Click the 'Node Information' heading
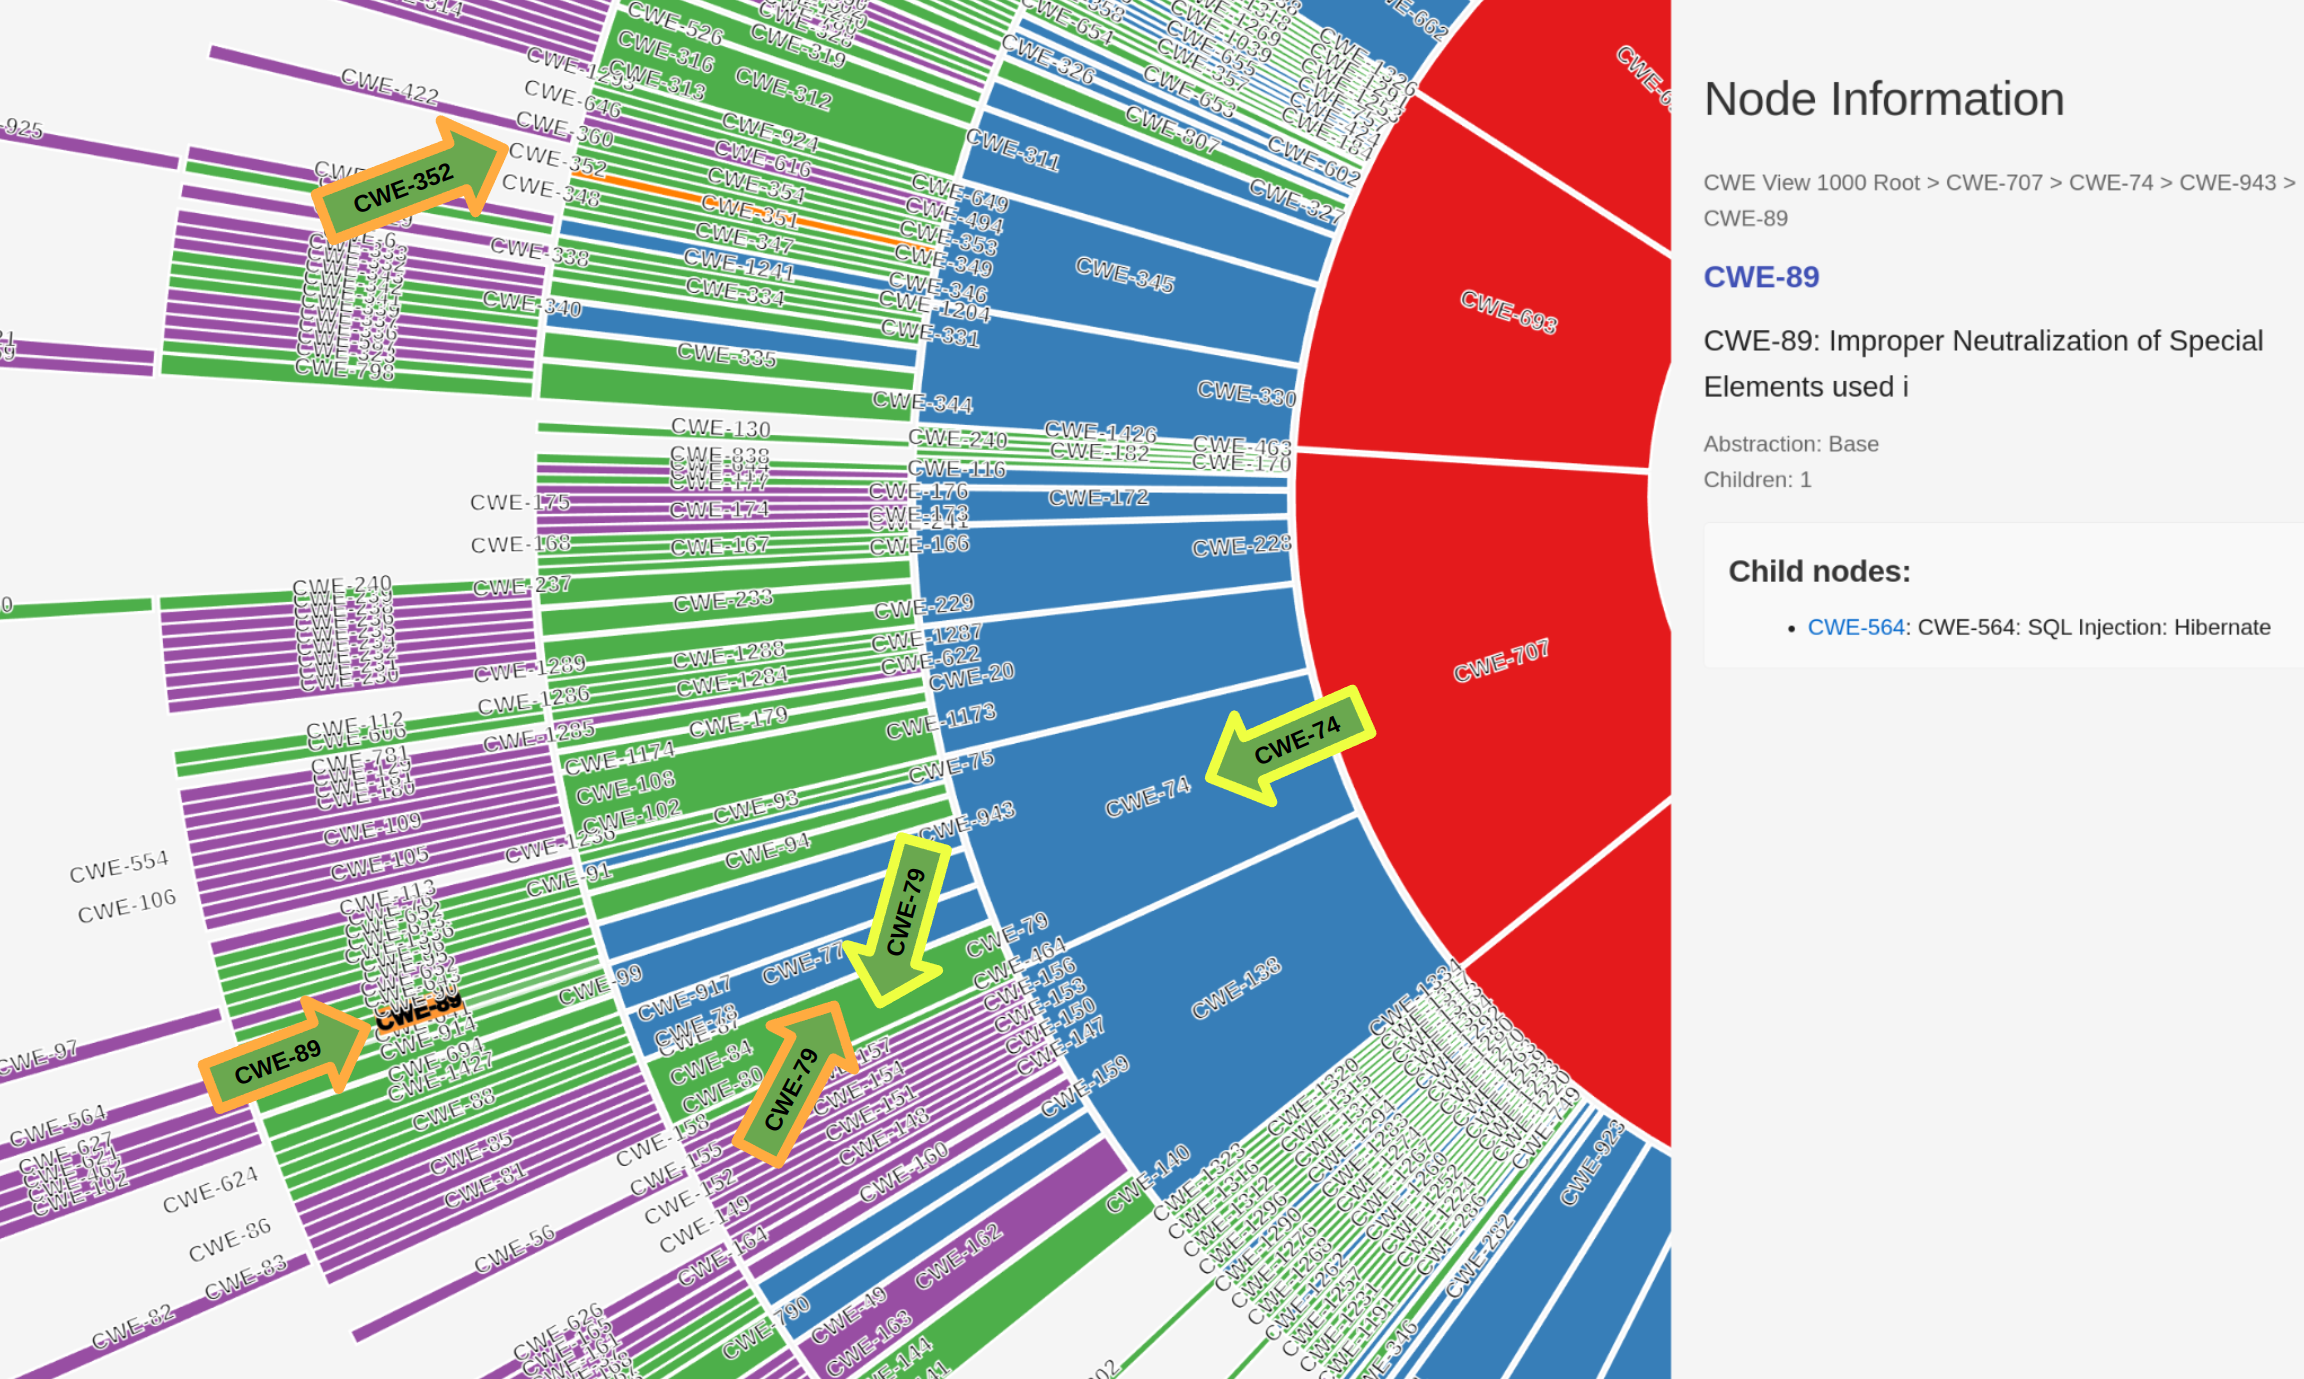2304x1379 pixels. (1884, 99)
